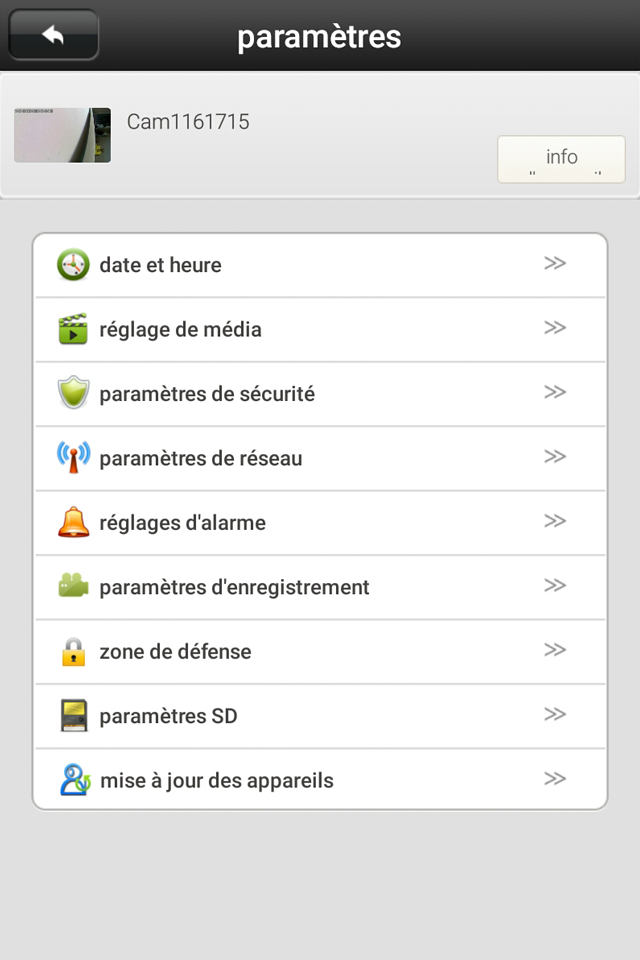Tap the yellow padlock defense zone icon
Screen dimensions: 640x960
[x=73, y=652]
